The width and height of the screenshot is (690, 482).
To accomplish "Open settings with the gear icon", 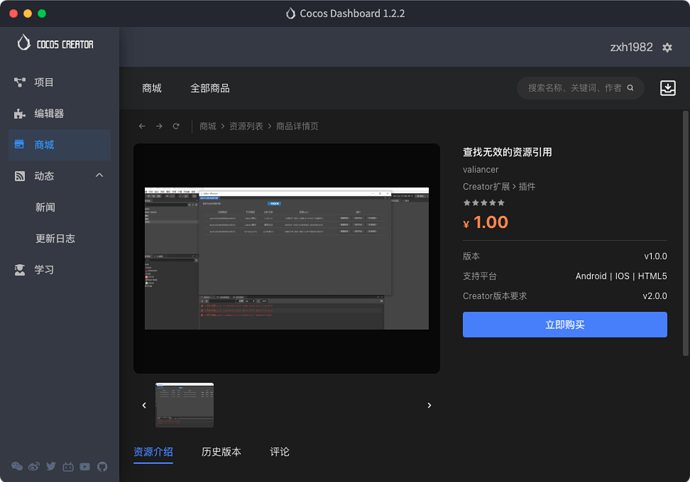I will tap(667, 48).
